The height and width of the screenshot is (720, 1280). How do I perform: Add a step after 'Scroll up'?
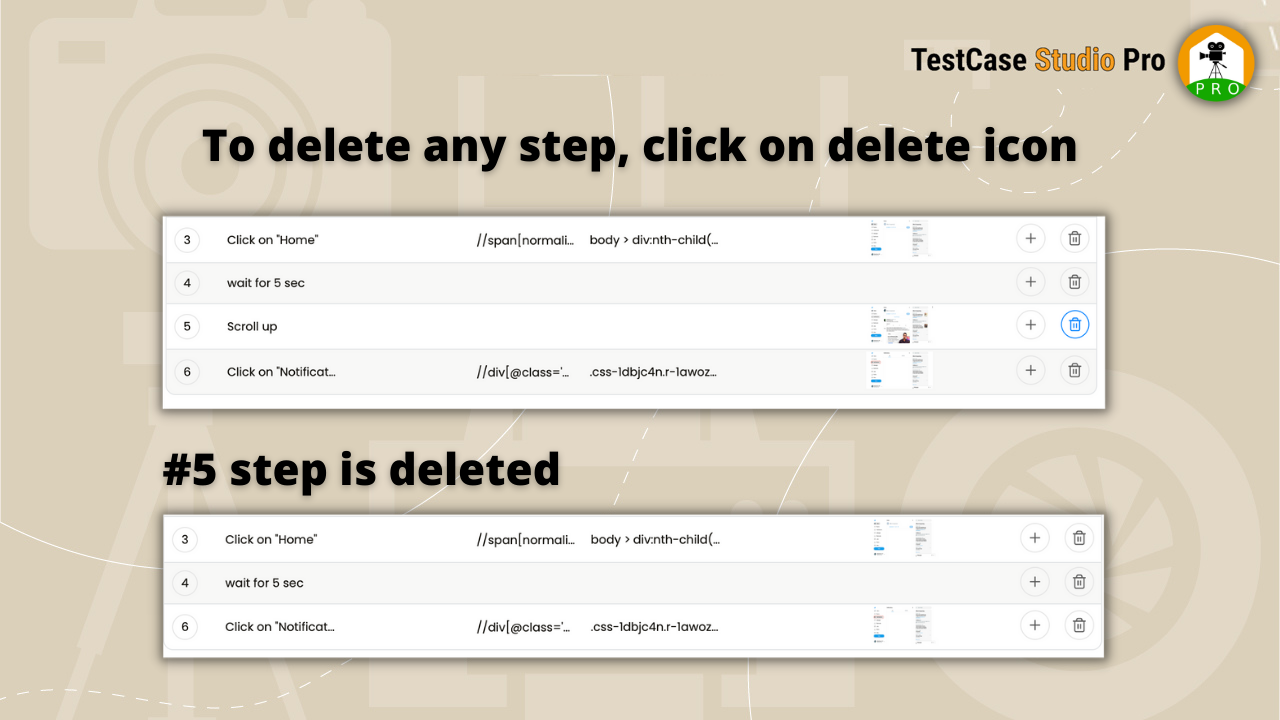1030,324
